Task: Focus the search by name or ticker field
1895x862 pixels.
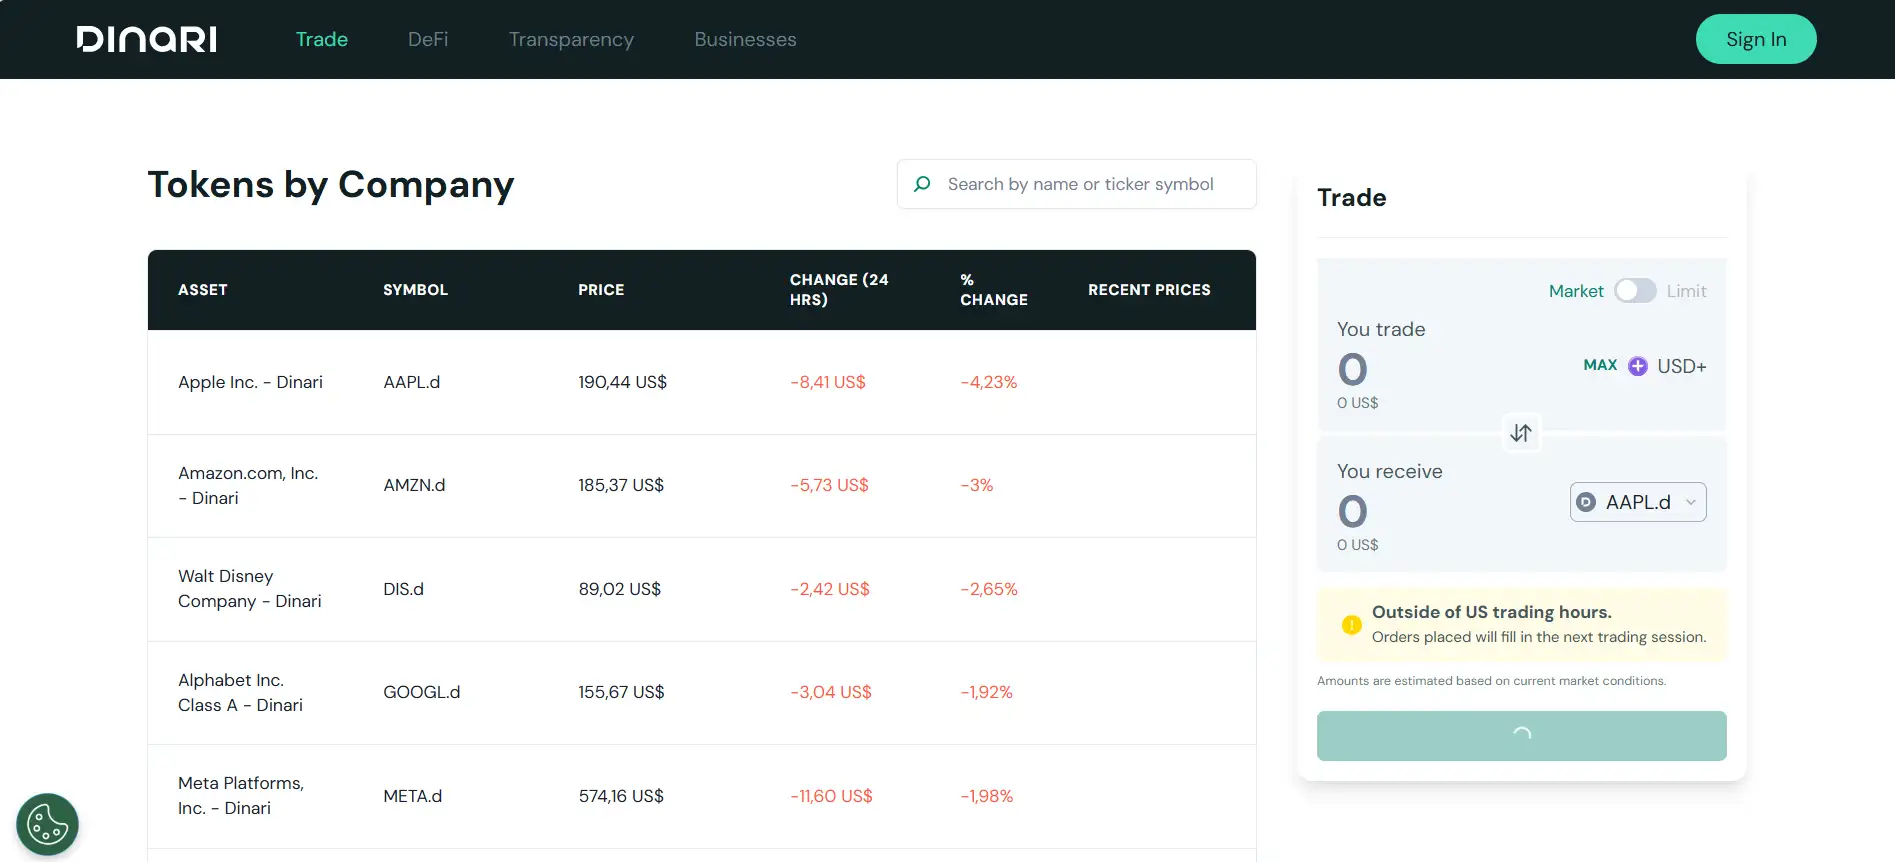Action: [x=1090, y=184]
